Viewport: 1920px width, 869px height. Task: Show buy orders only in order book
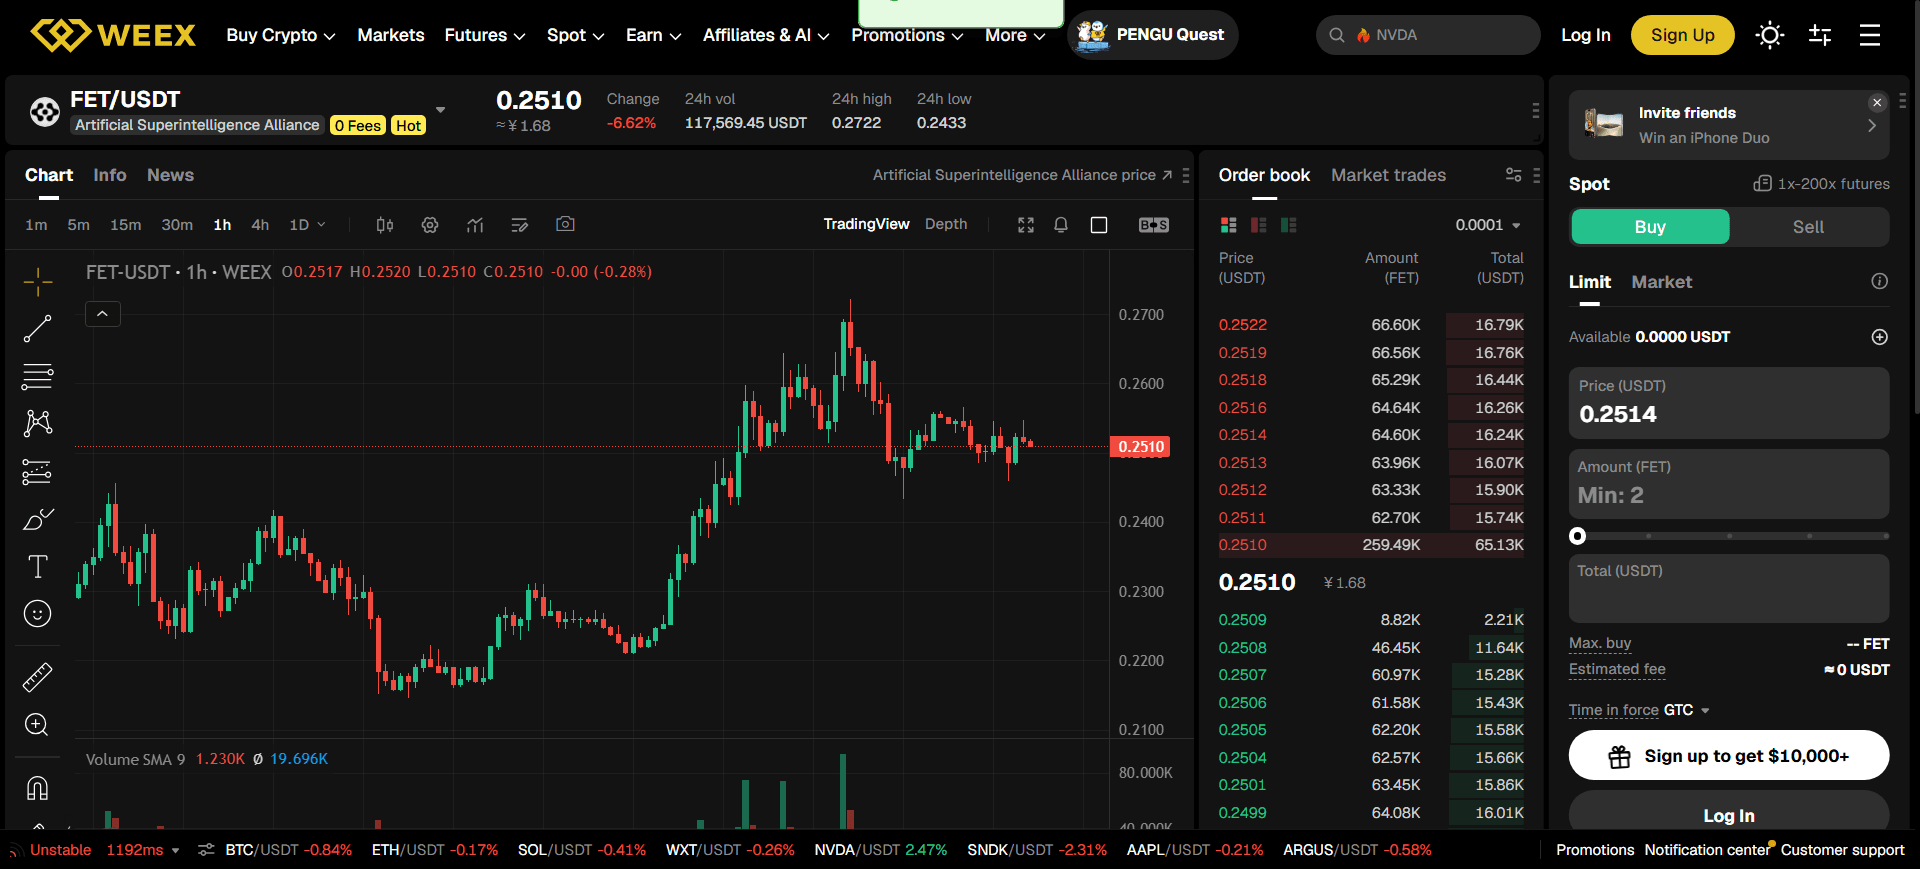1289,225
